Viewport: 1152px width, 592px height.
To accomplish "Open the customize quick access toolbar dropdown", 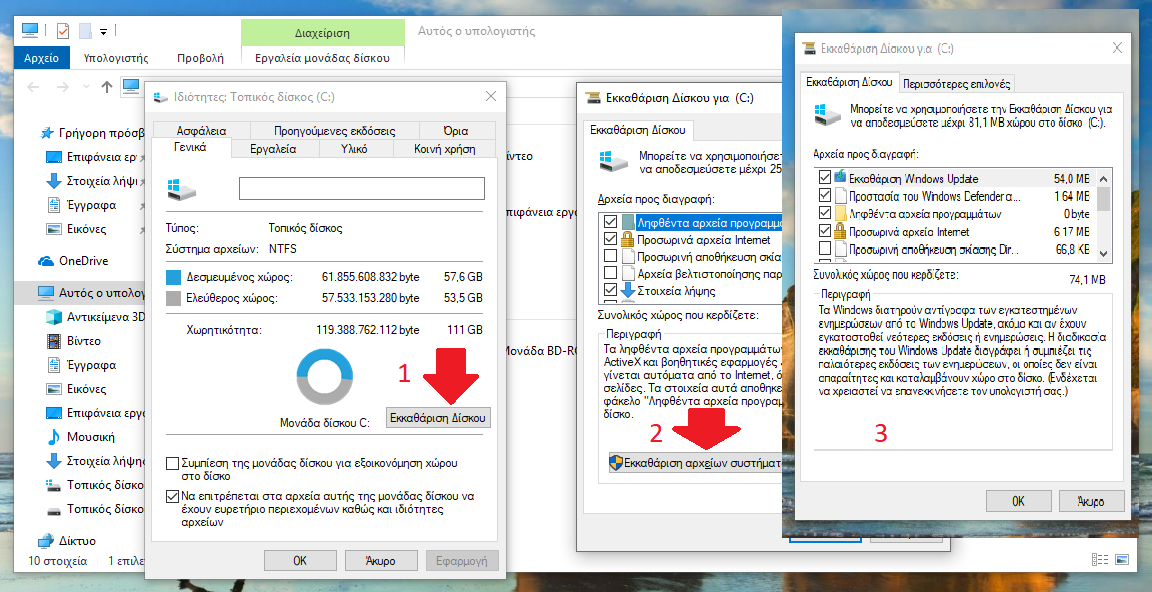I will (x=104, y=32).
